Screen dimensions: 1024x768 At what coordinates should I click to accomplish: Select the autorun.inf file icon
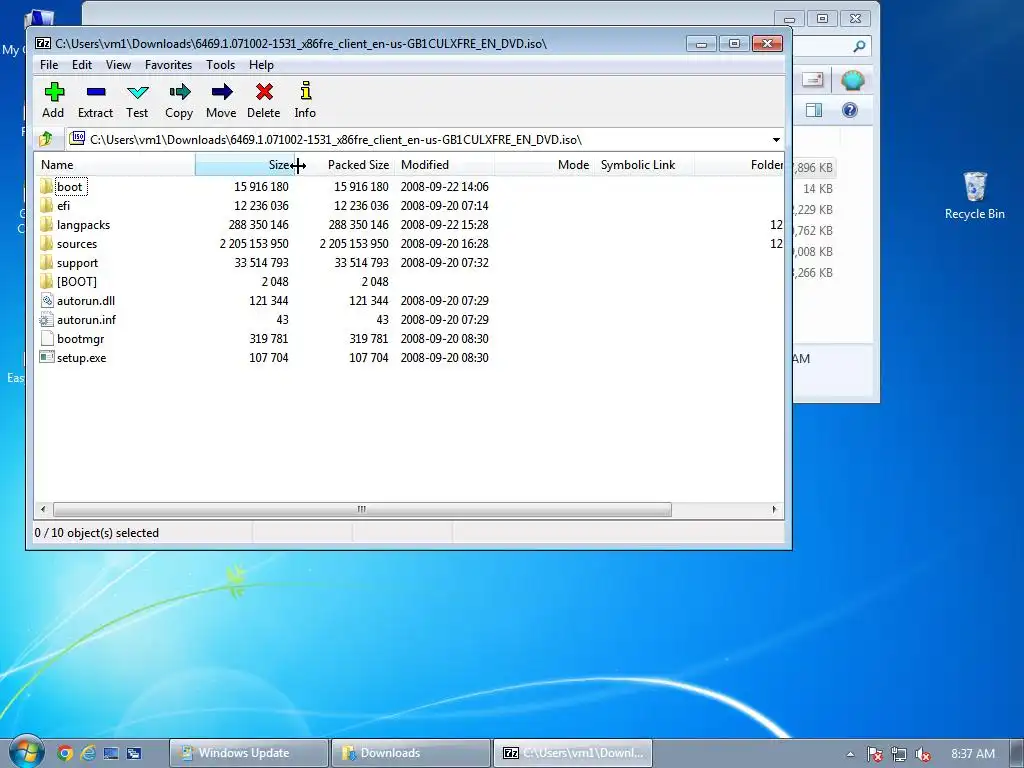pos(46,319)
